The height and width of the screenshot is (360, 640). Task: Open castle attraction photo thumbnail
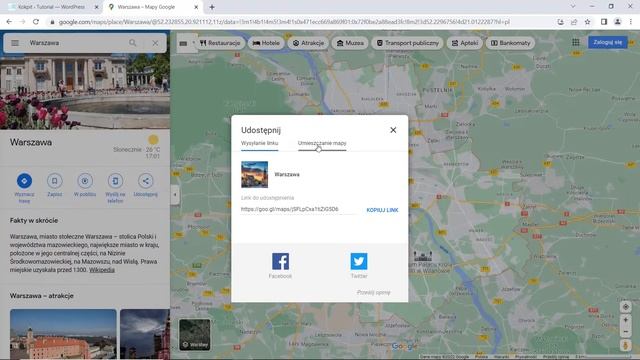tap(63, 334)
